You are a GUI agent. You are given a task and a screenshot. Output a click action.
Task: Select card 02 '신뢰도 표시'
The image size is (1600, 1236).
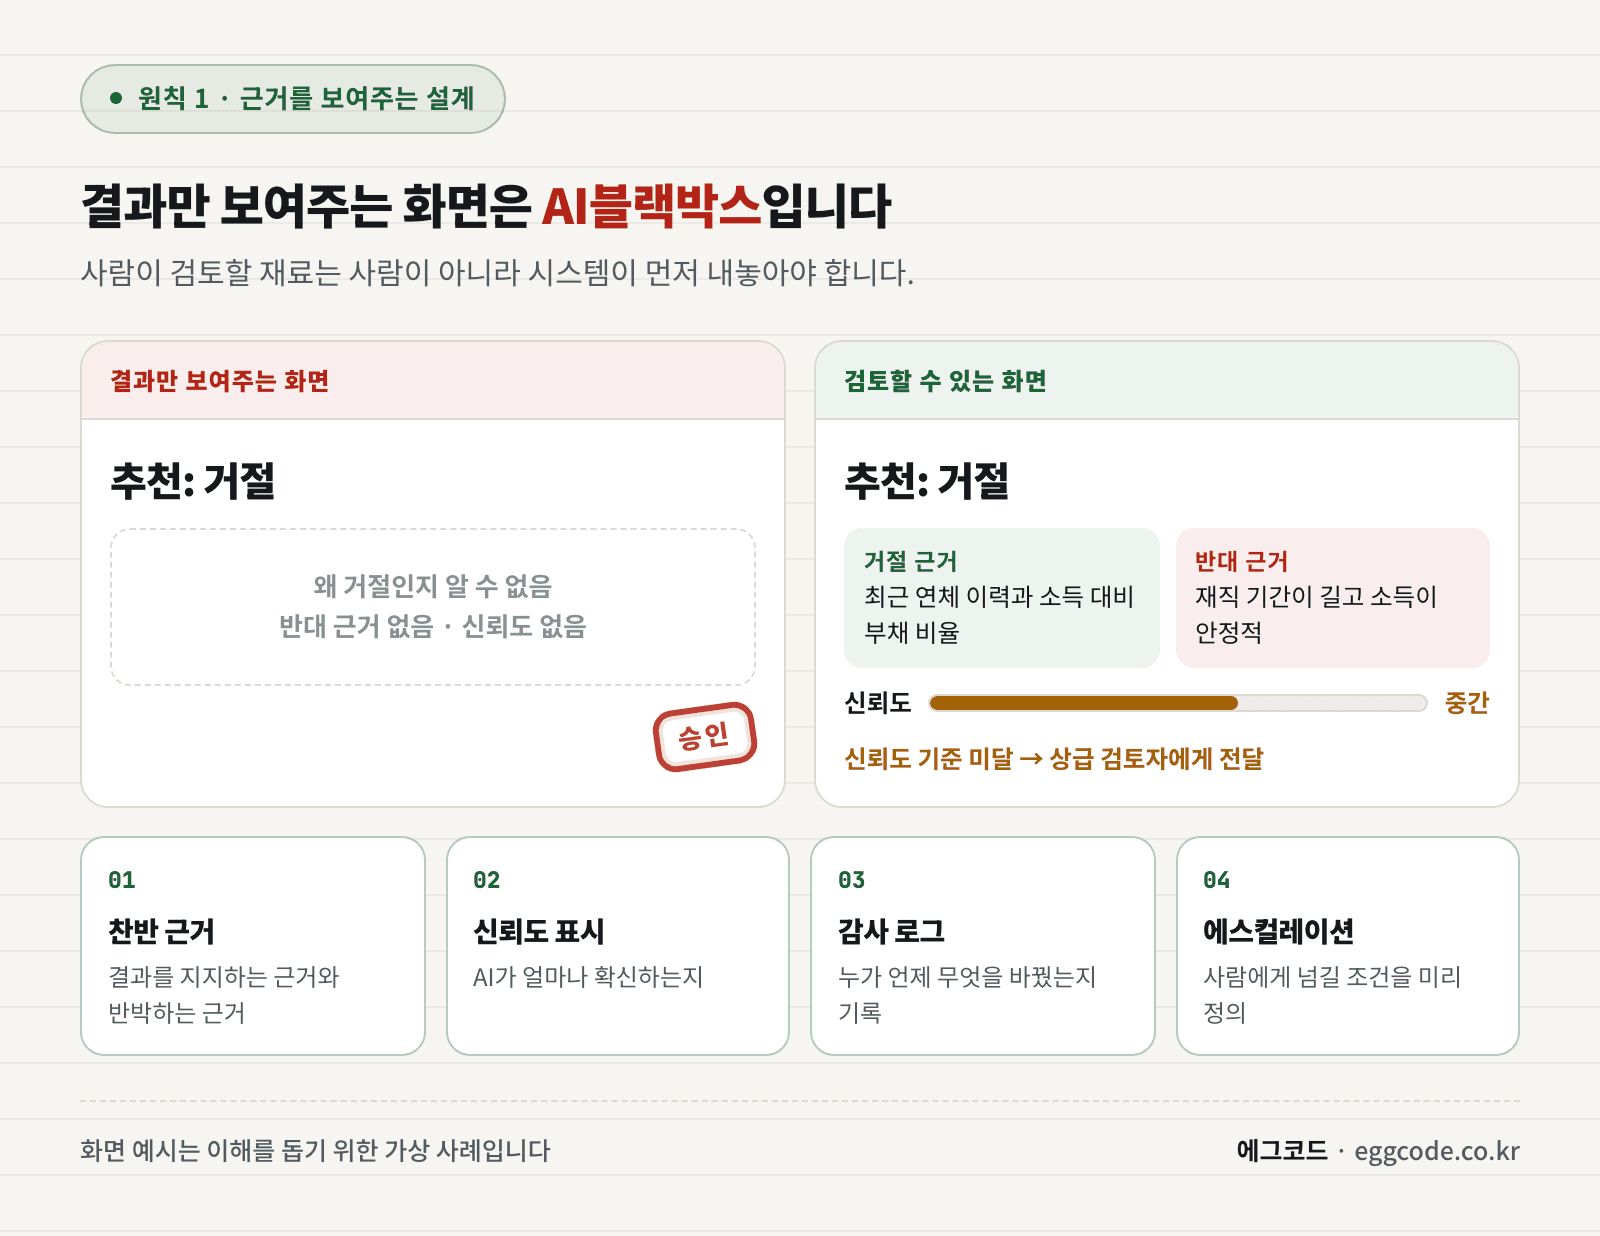618,946
